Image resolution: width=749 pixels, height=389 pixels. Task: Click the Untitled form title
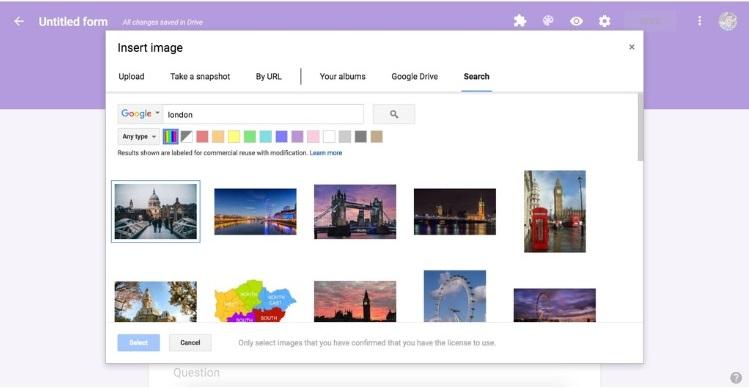click(73, 22)
